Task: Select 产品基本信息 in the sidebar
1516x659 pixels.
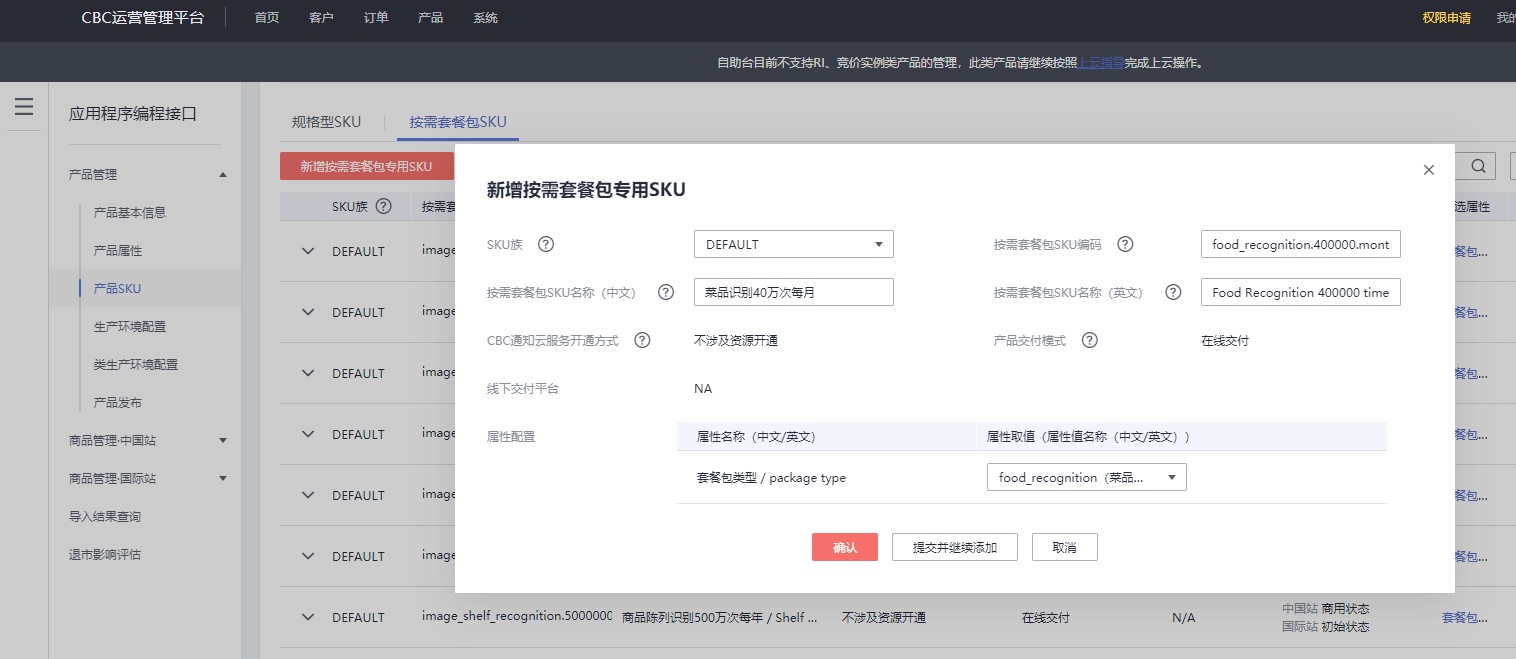Action: click(129, 212)
